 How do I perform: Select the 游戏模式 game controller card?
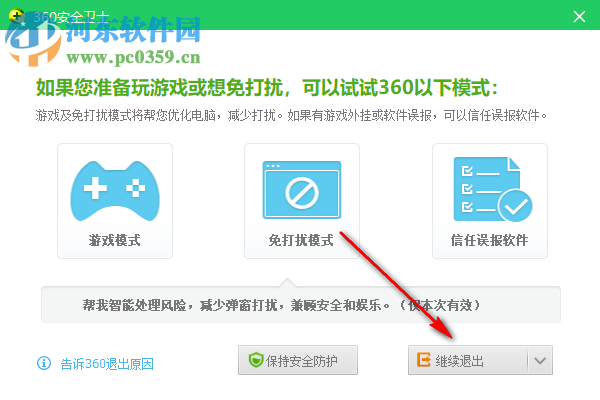pos(115,201)
